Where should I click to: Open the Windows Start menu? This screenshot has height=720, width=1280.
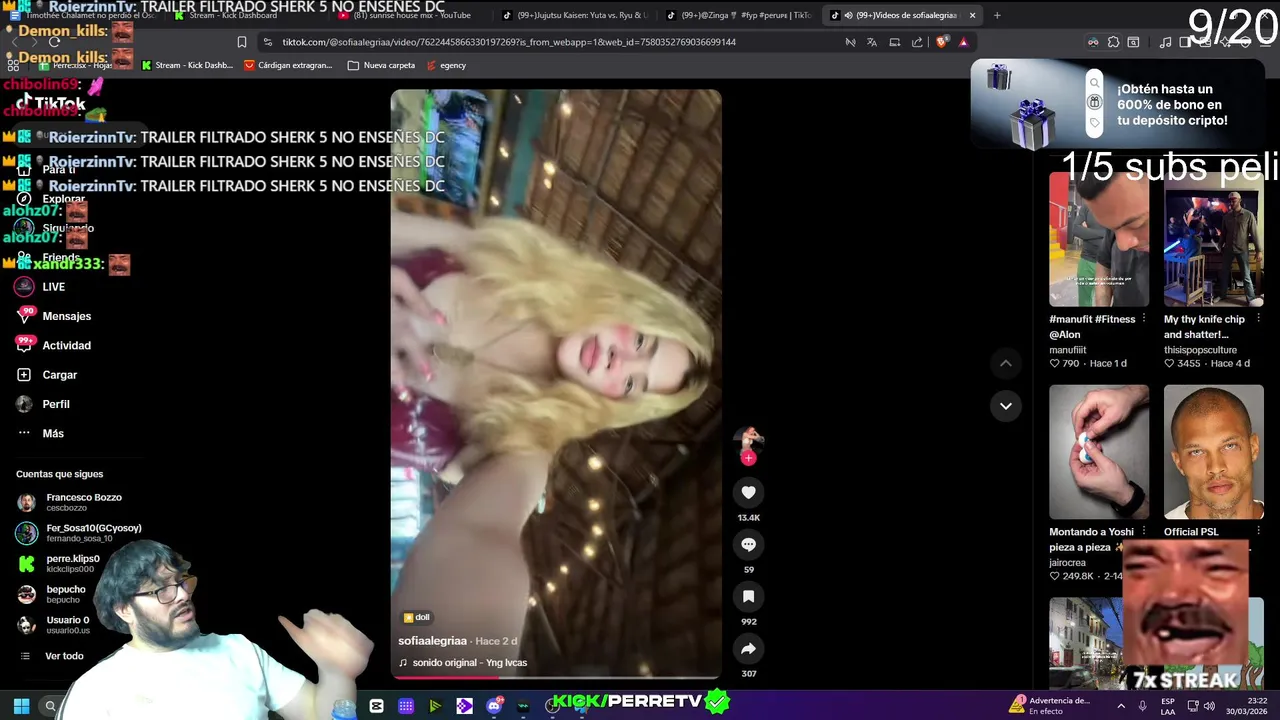tap(21, 706)
